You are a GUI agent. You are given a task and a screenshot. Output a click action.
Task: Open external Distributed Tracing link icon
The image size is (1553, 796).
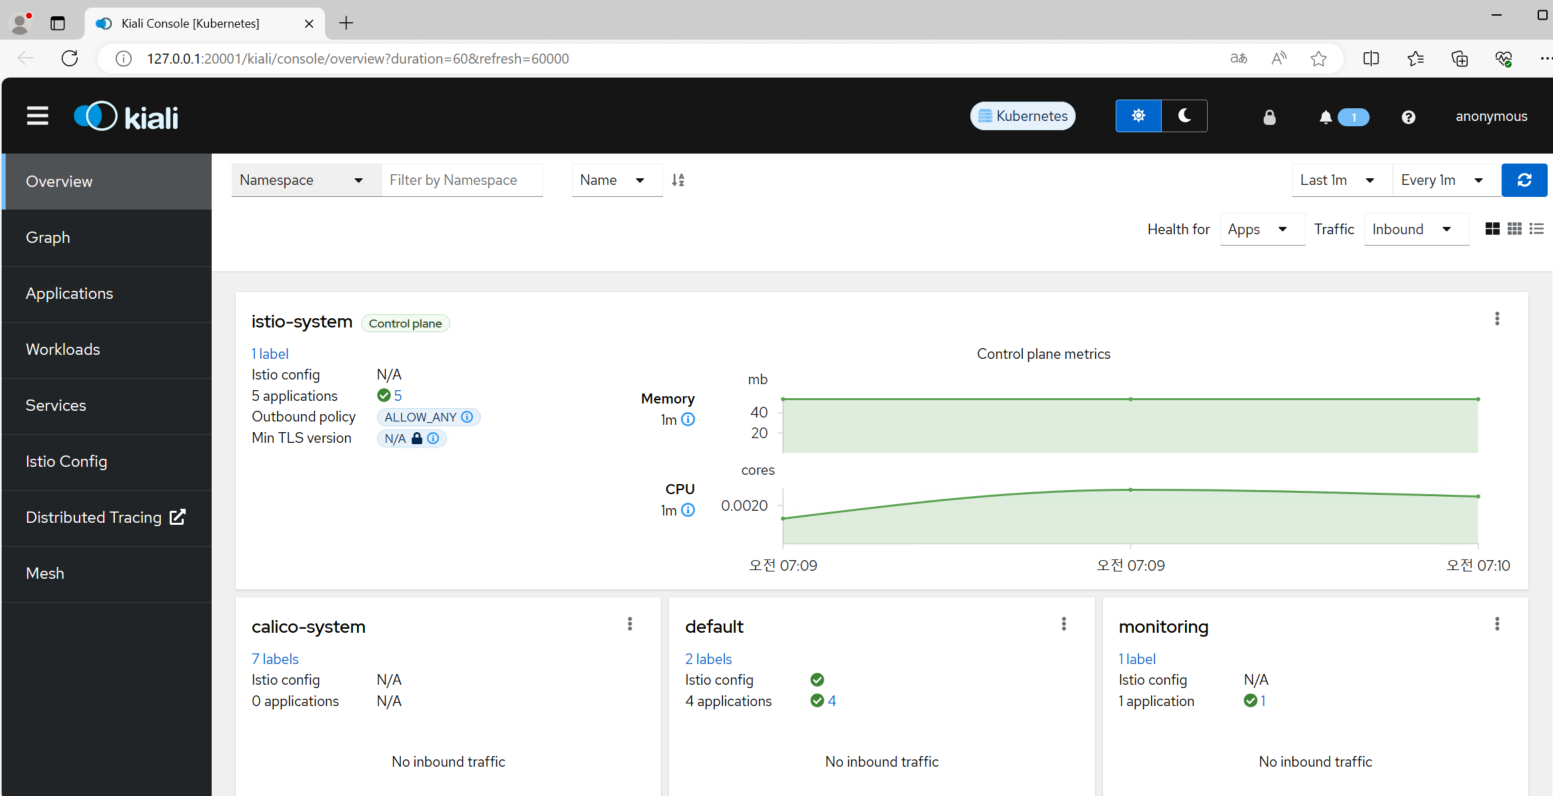tap(177, 517)
